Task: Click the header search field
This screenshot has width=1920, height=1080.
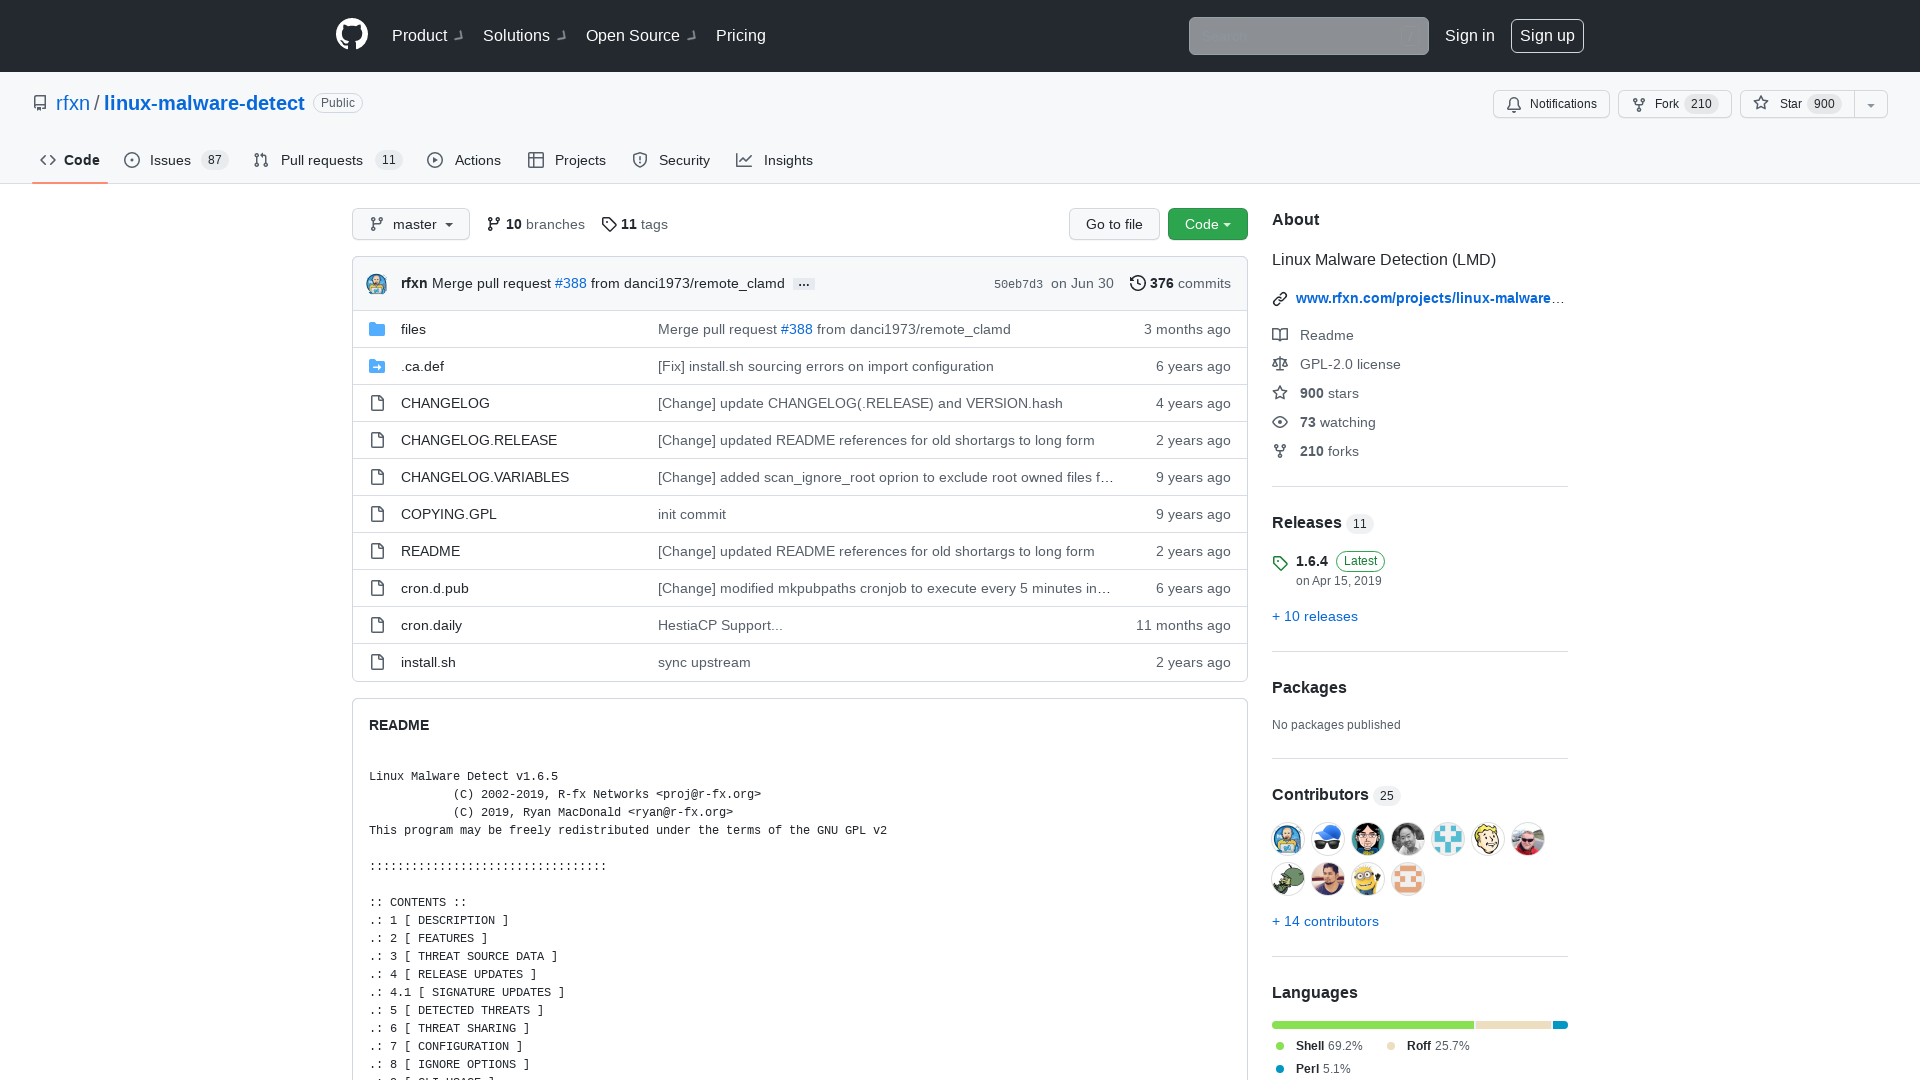Action: (x=1308, y=36)
